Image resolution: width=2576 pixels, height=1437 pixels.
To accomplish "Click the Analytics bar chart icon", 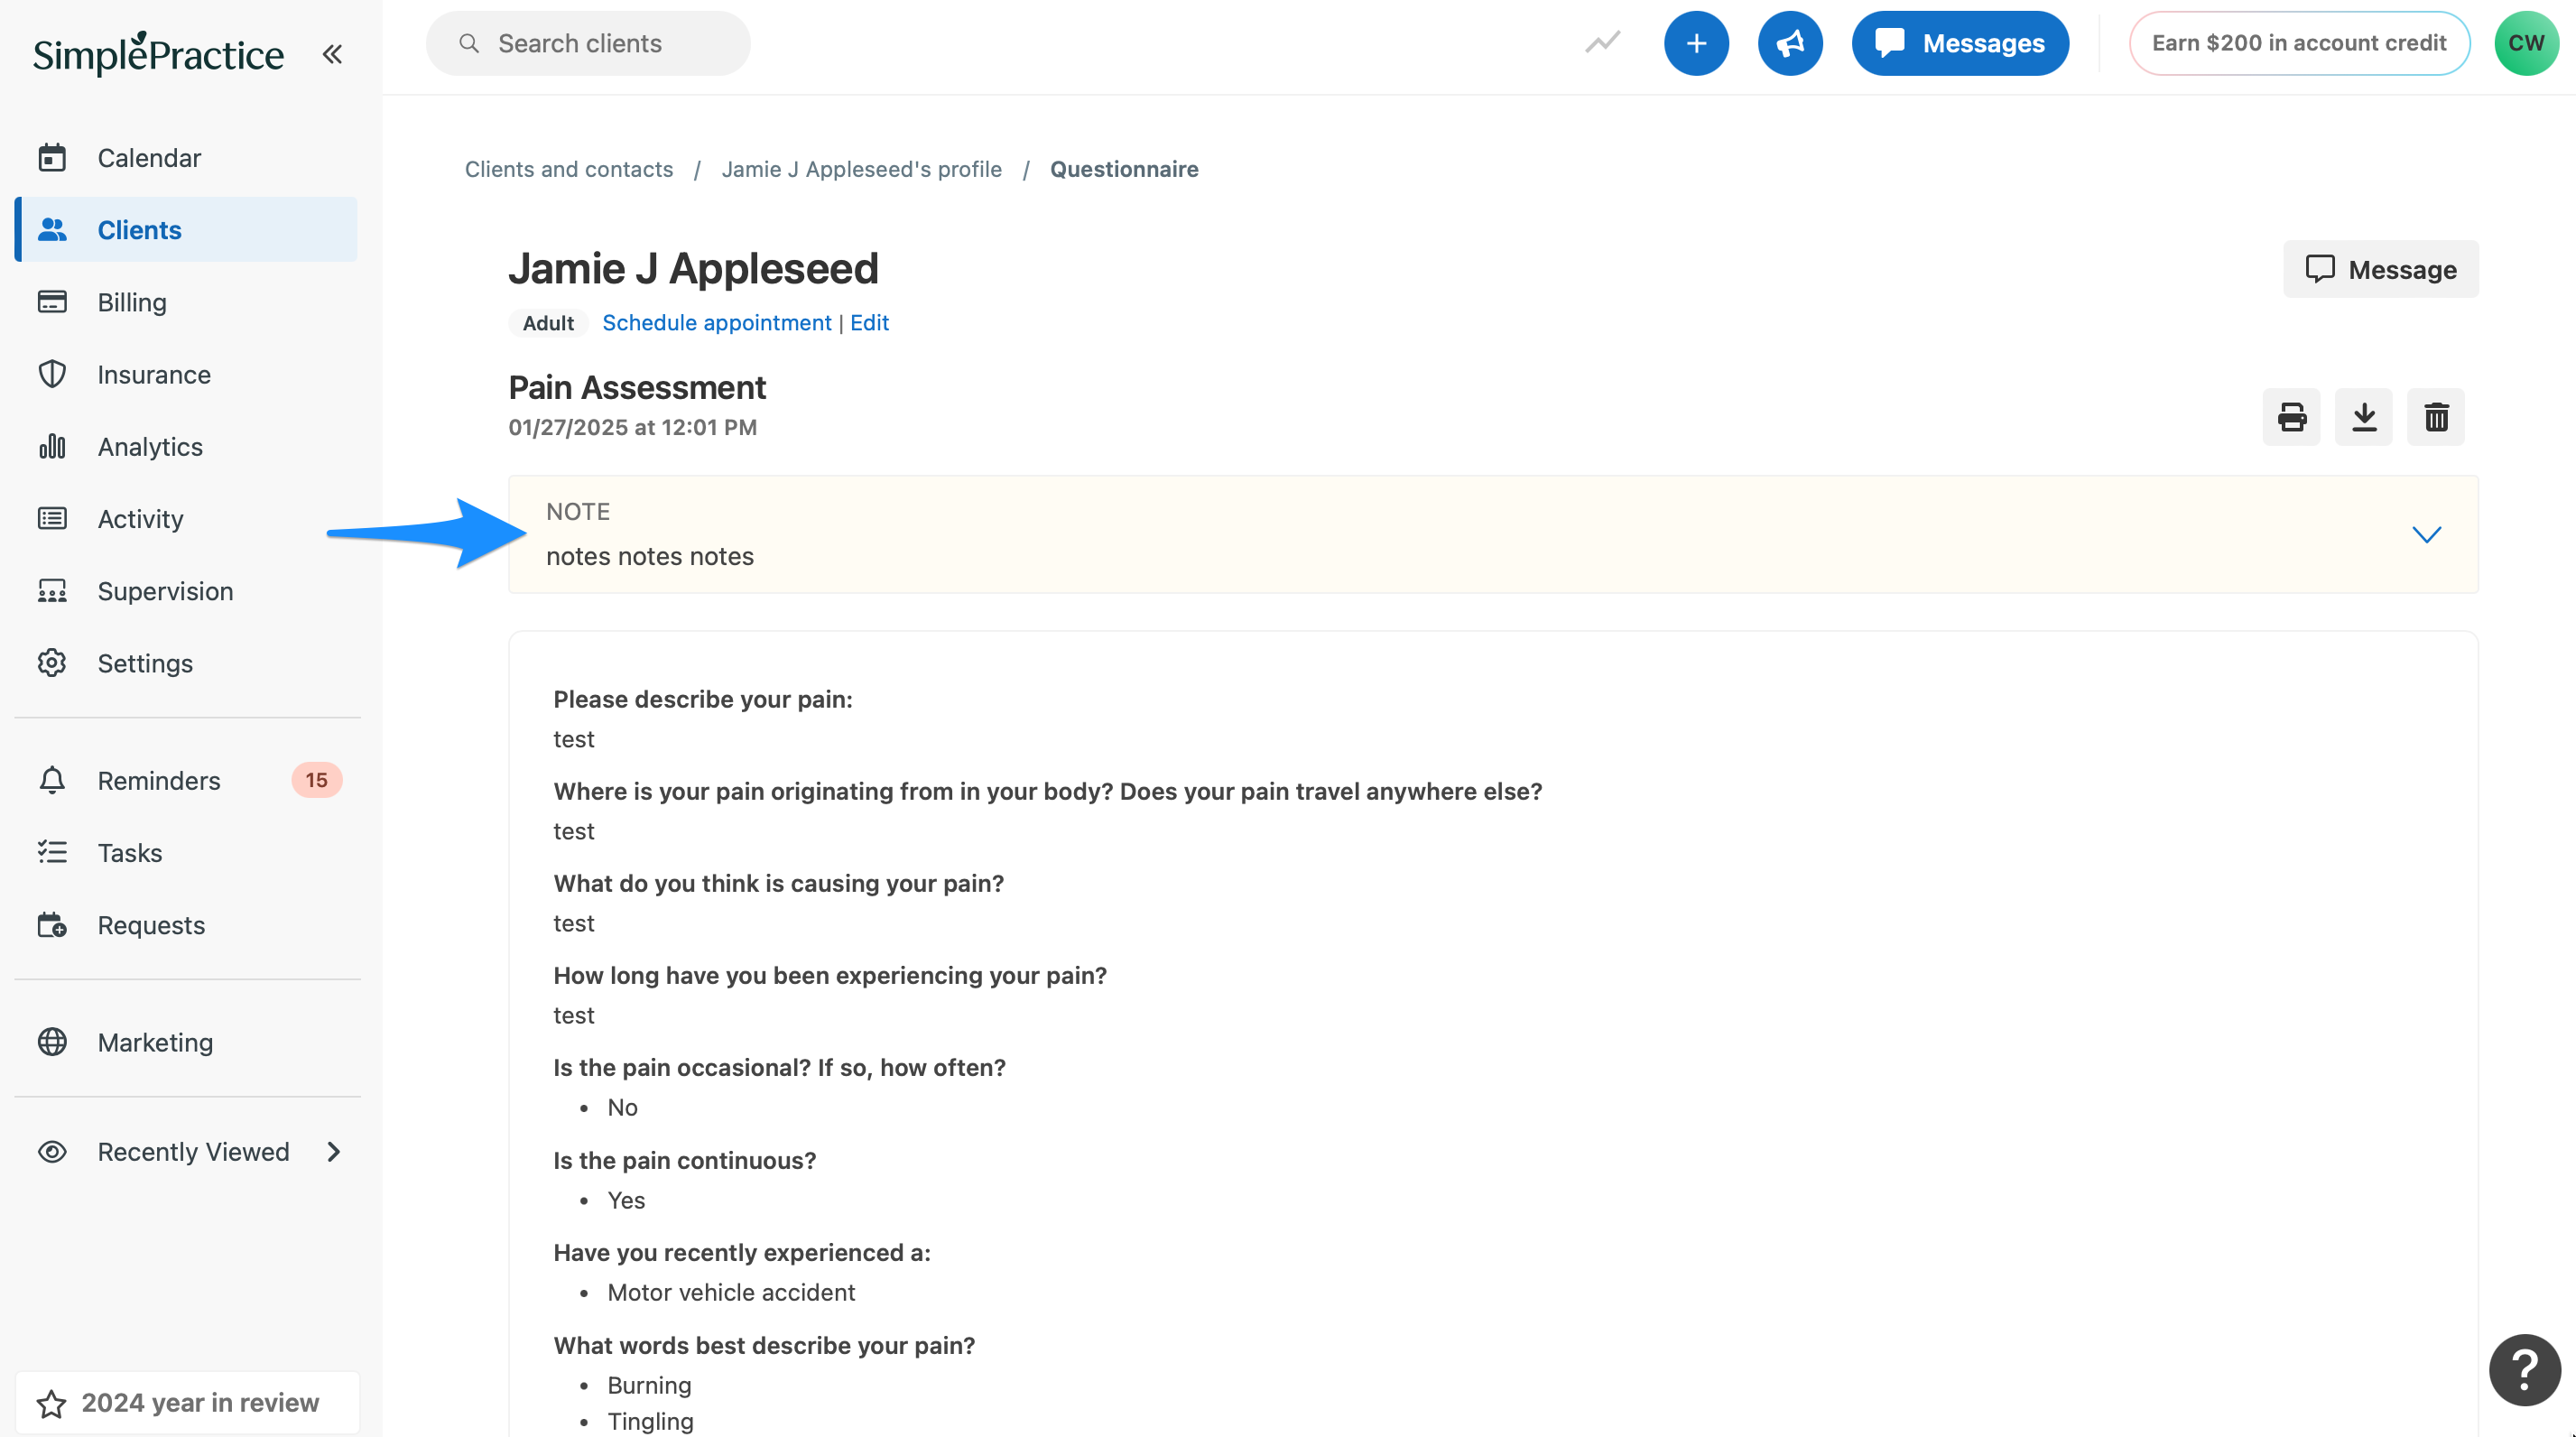I will 52,447.
